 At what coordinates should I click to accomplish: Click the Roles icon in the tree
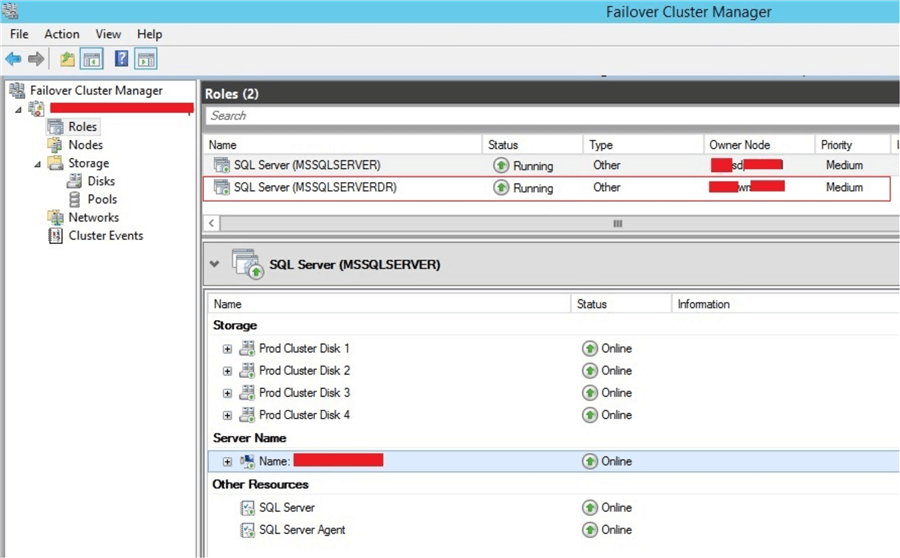click(x=56, y=126)
